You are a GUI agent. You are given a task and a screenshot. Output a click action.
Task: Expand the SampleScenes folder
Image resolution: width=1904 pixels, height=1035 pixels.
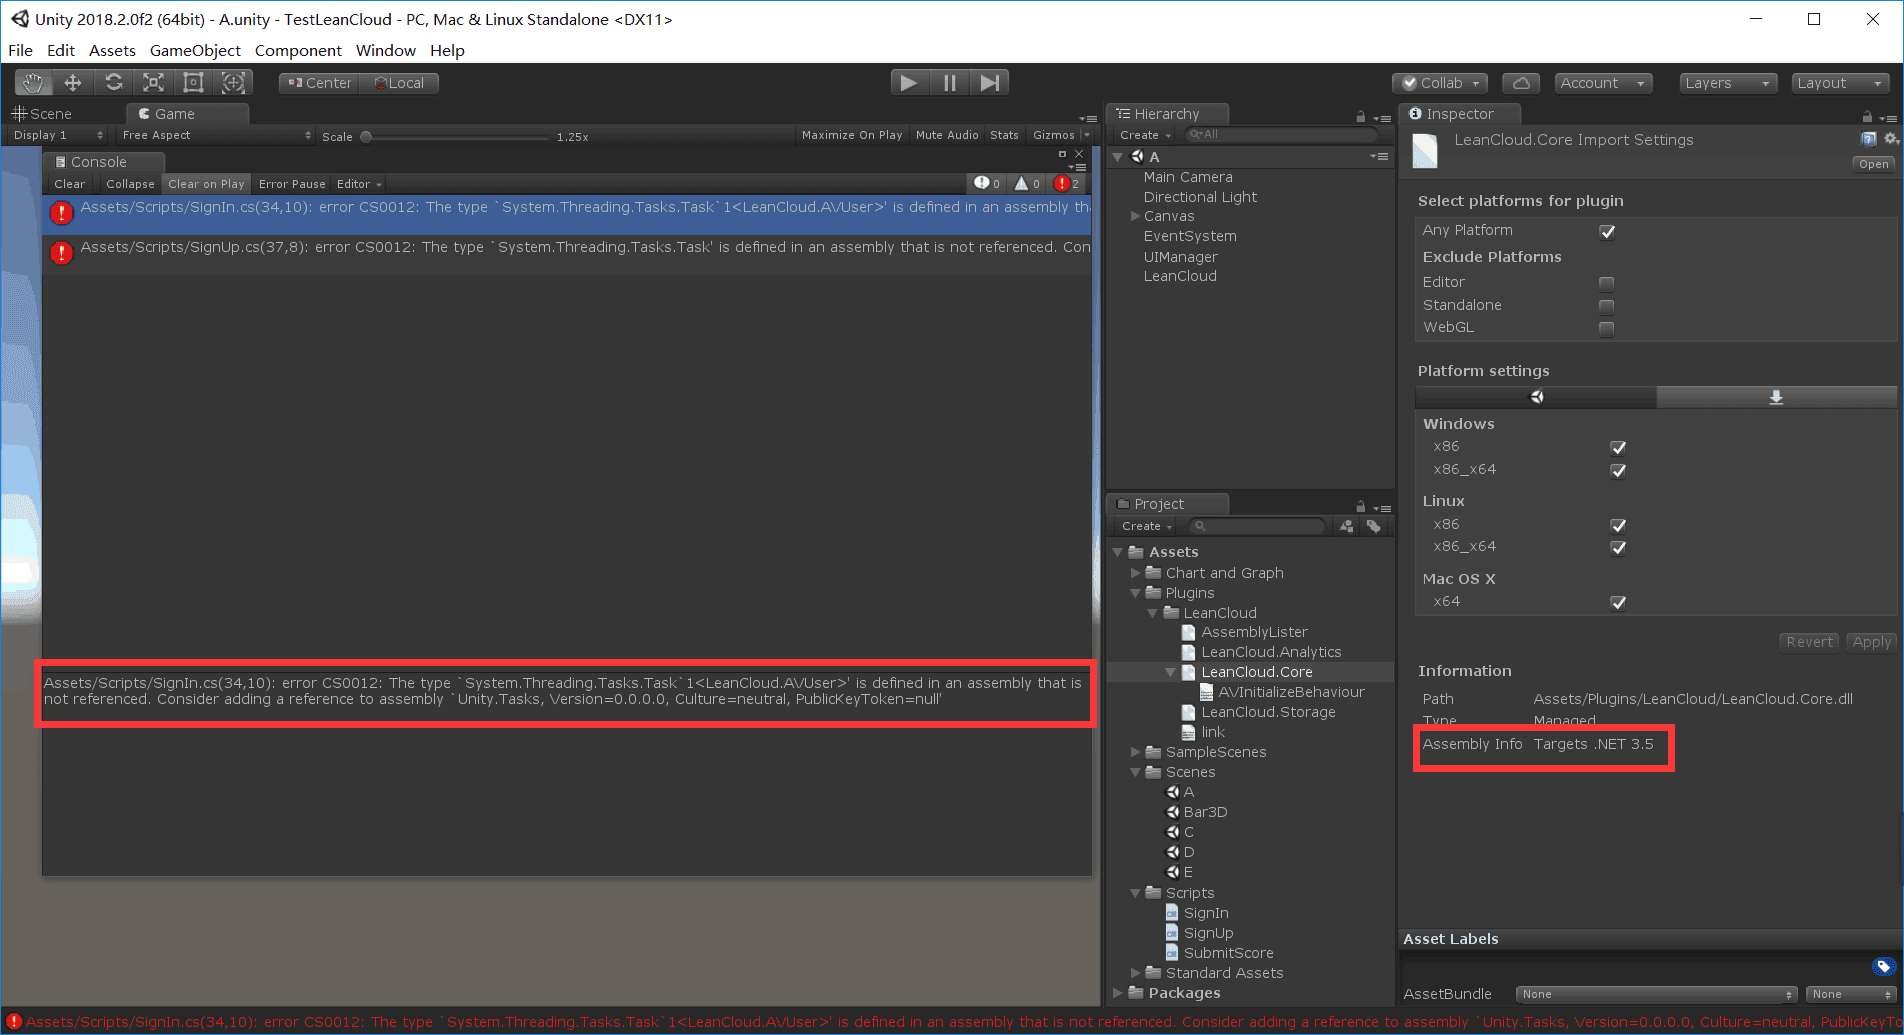coord(1135,752)
